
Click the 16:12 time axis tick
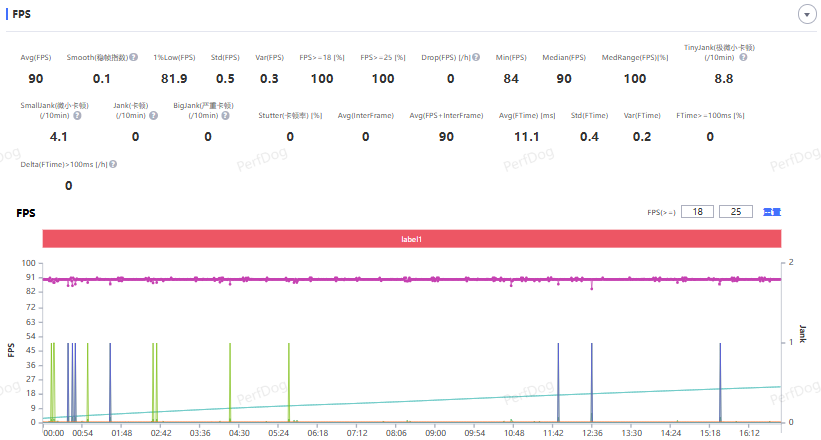749,433
